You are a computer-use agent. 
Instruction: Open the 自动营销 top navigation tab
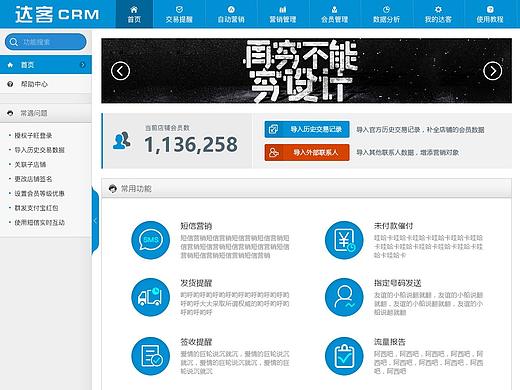click(231, 14)
